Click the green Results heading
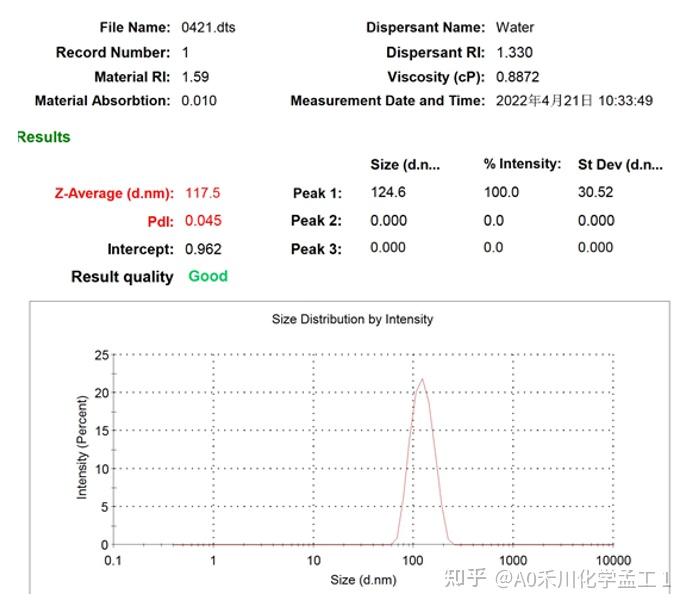This screenshot has height=606, width=688. point(43,137)
